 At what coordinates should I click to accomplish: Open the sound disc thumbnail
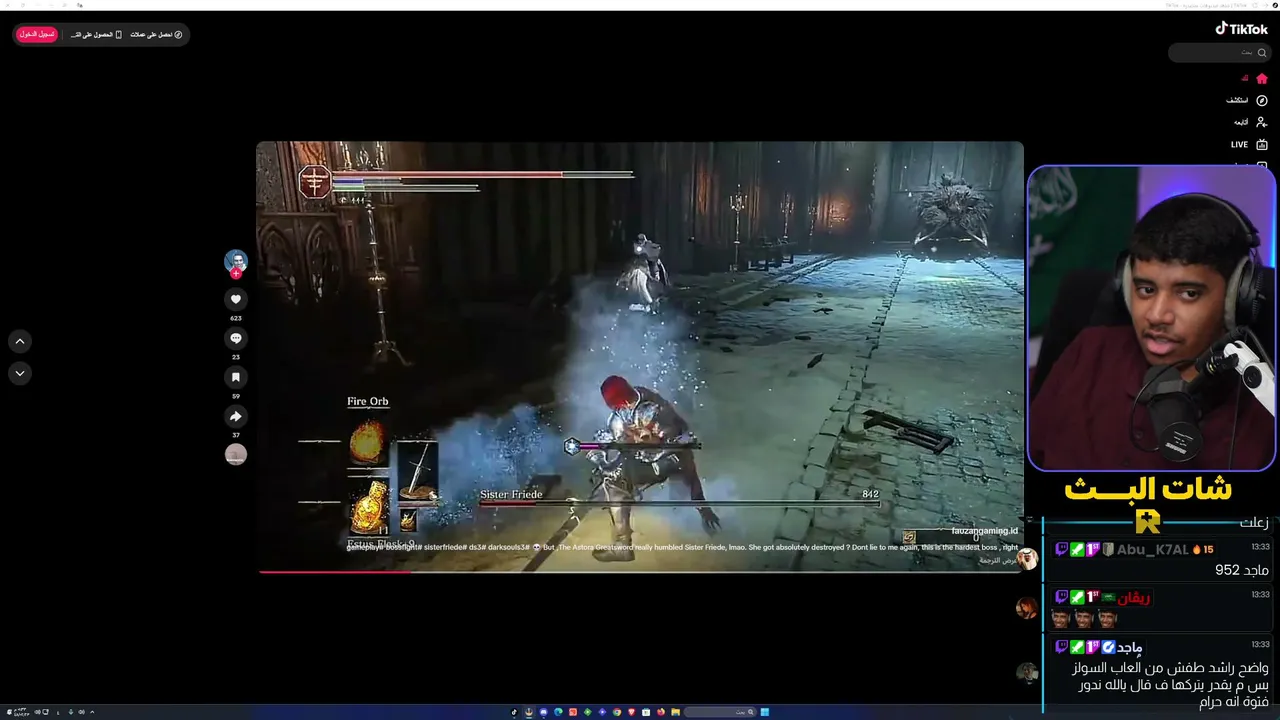coord(236,454)
